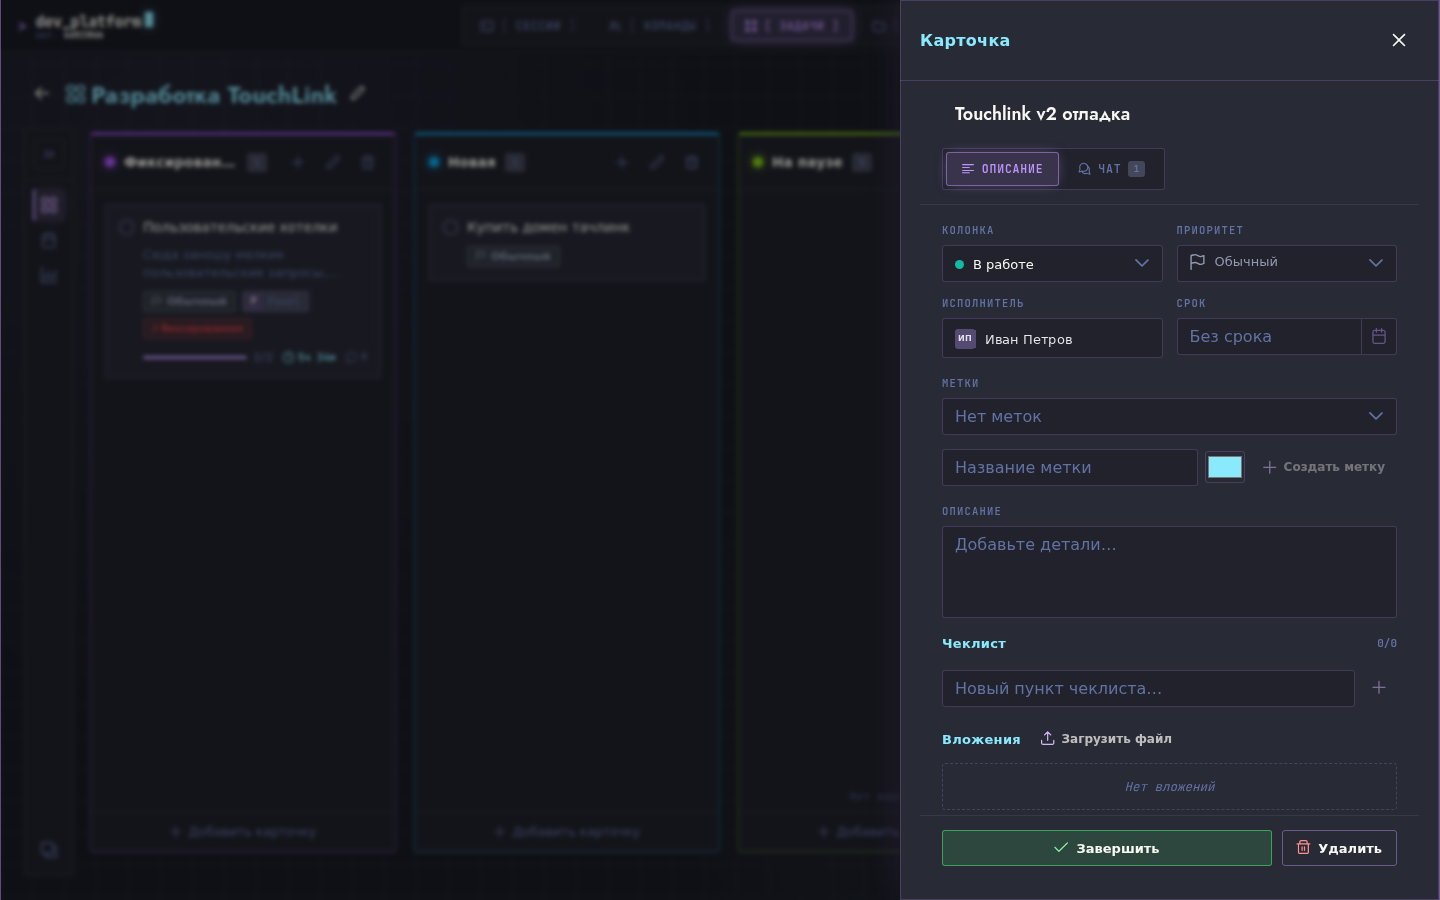This screenshot has width=1440, height=900.
Task: Click pencil icon in Фиксирован... column header
Action: tap(332, 162)
